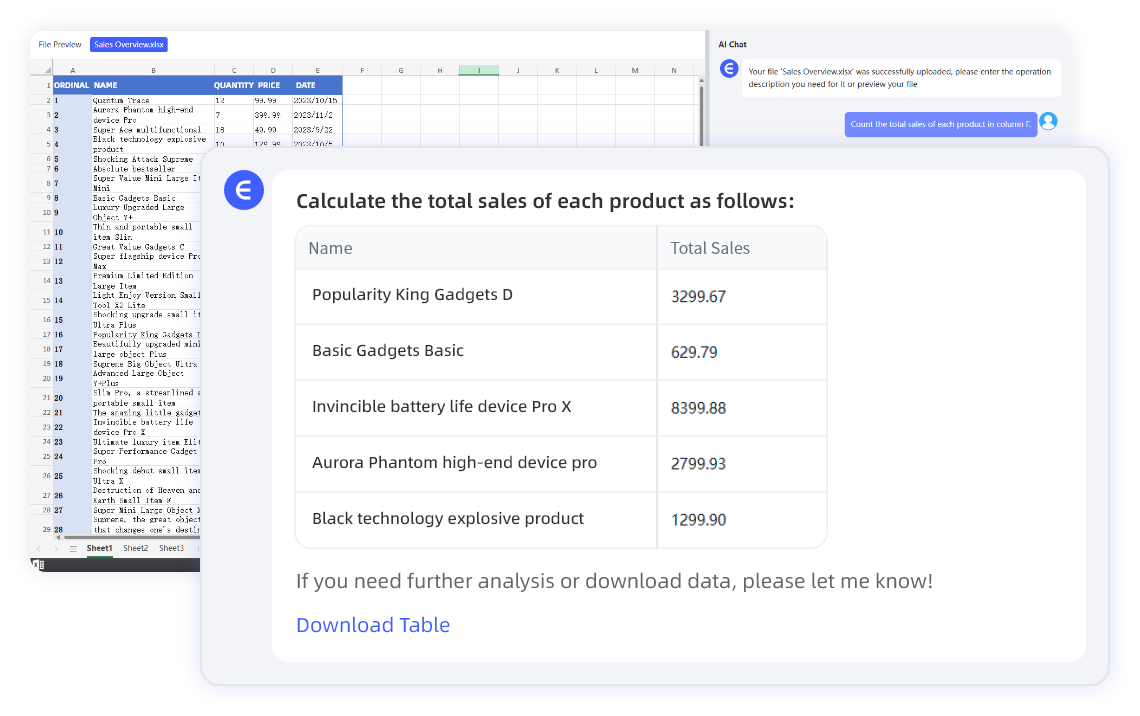This screenshot has width=1140, height=716.
Task: Switch to the Sheet3 tab
Action: click(x=172, y=548)
